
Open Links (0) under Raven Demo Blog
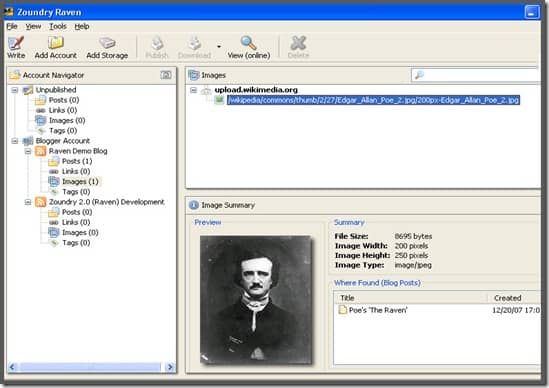(76, 171)
